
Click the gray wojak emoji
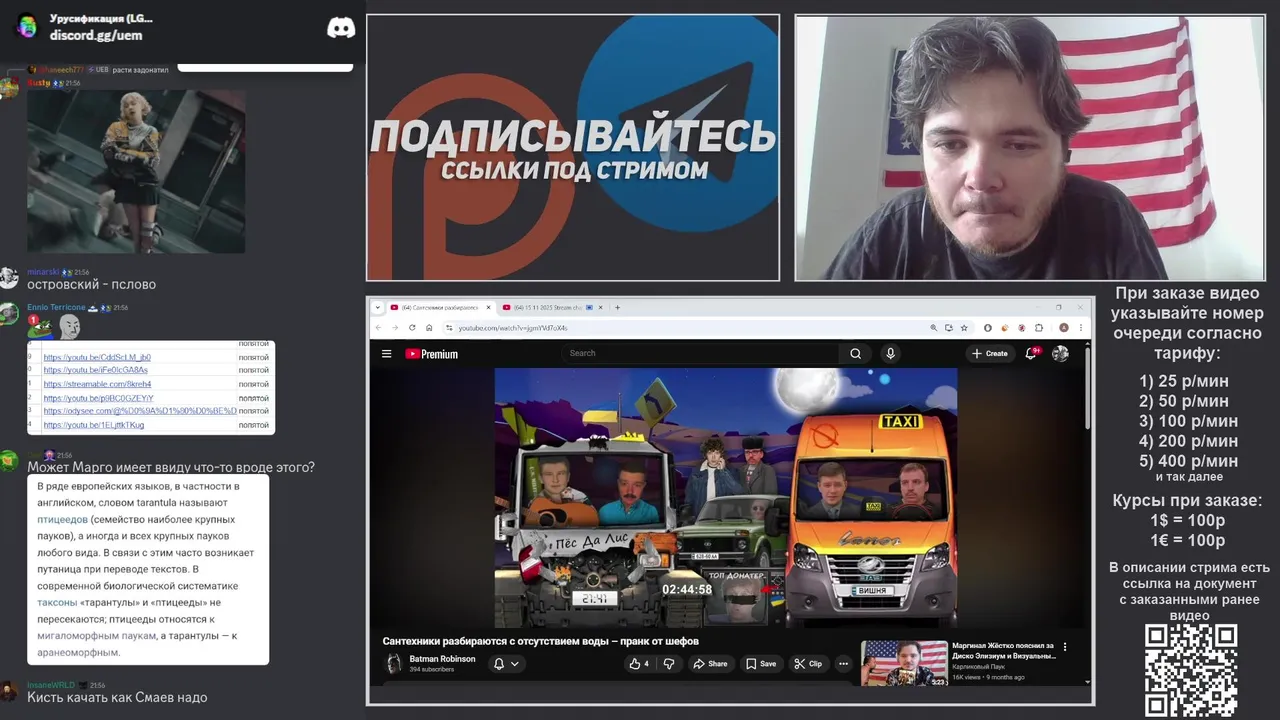tap(69, 326)
